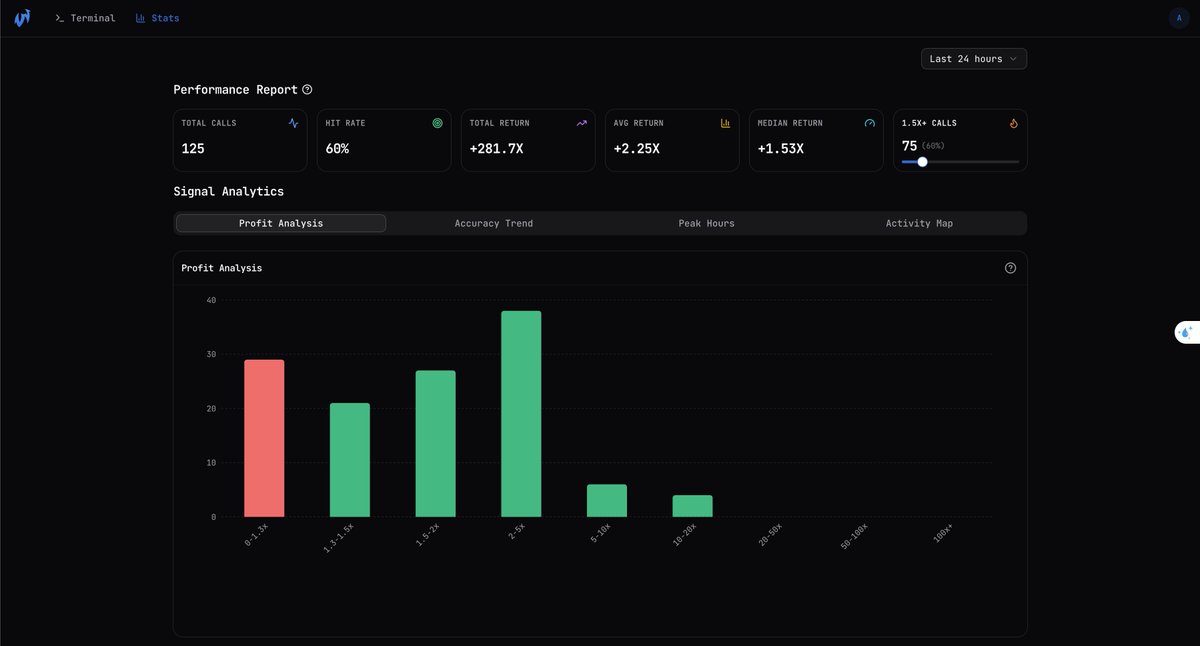Click the Profit Analysis chart help icon
The height and width of the screenshot is (646, 1200).
1010,268
